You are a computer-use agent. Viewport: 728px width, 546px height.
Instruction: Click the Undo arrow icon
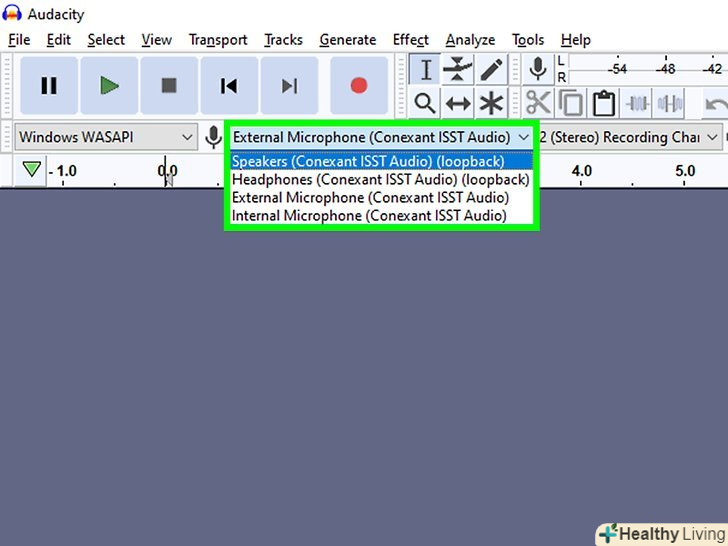click(716, 104)
